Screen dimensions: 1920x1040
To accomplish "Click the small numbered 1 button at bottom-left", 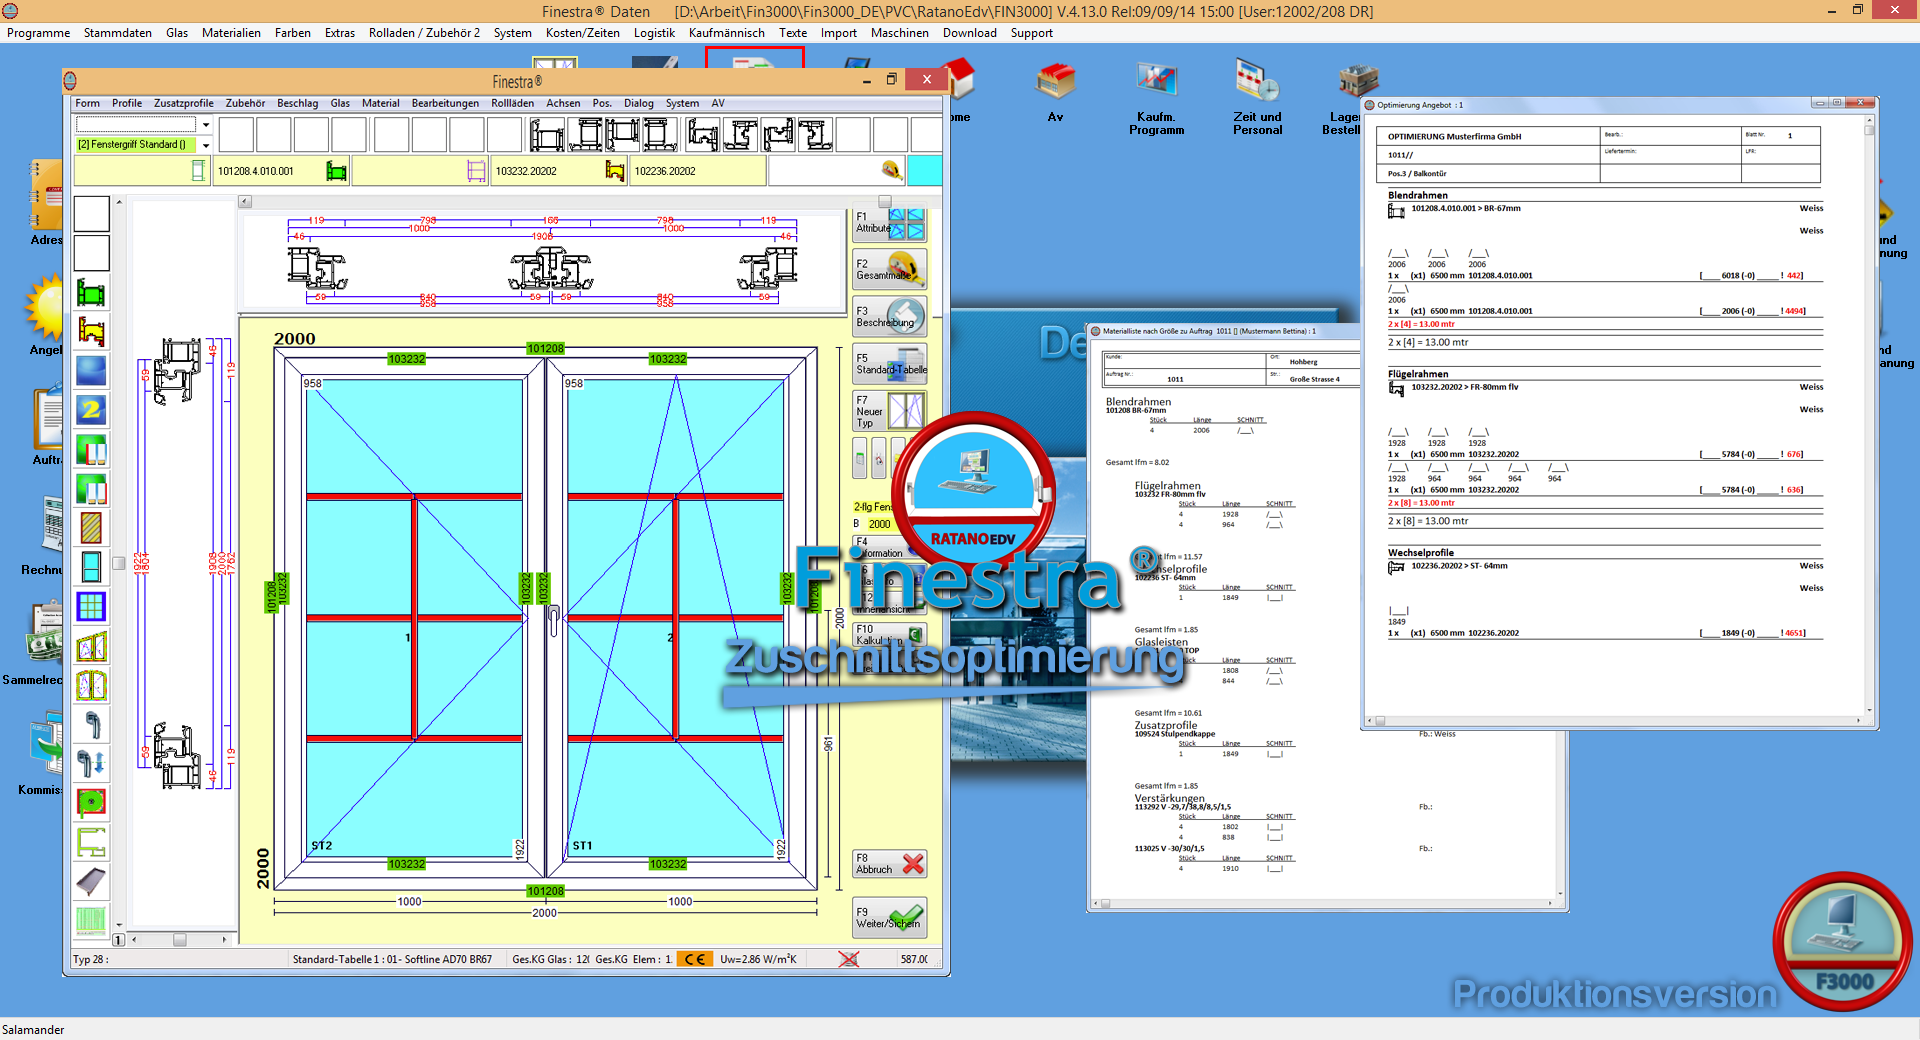I will [119, 940].
